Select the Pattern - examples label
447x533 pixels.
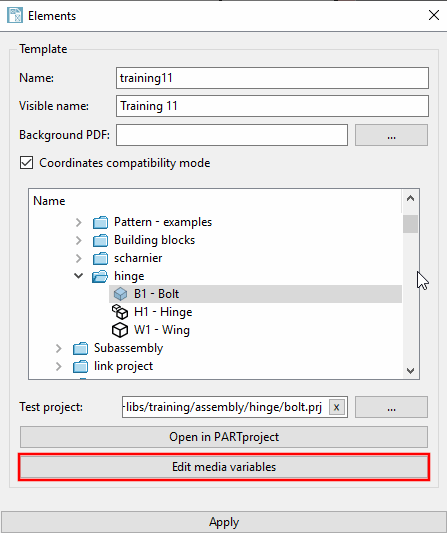pyautogui.click(x=163, y=222)
